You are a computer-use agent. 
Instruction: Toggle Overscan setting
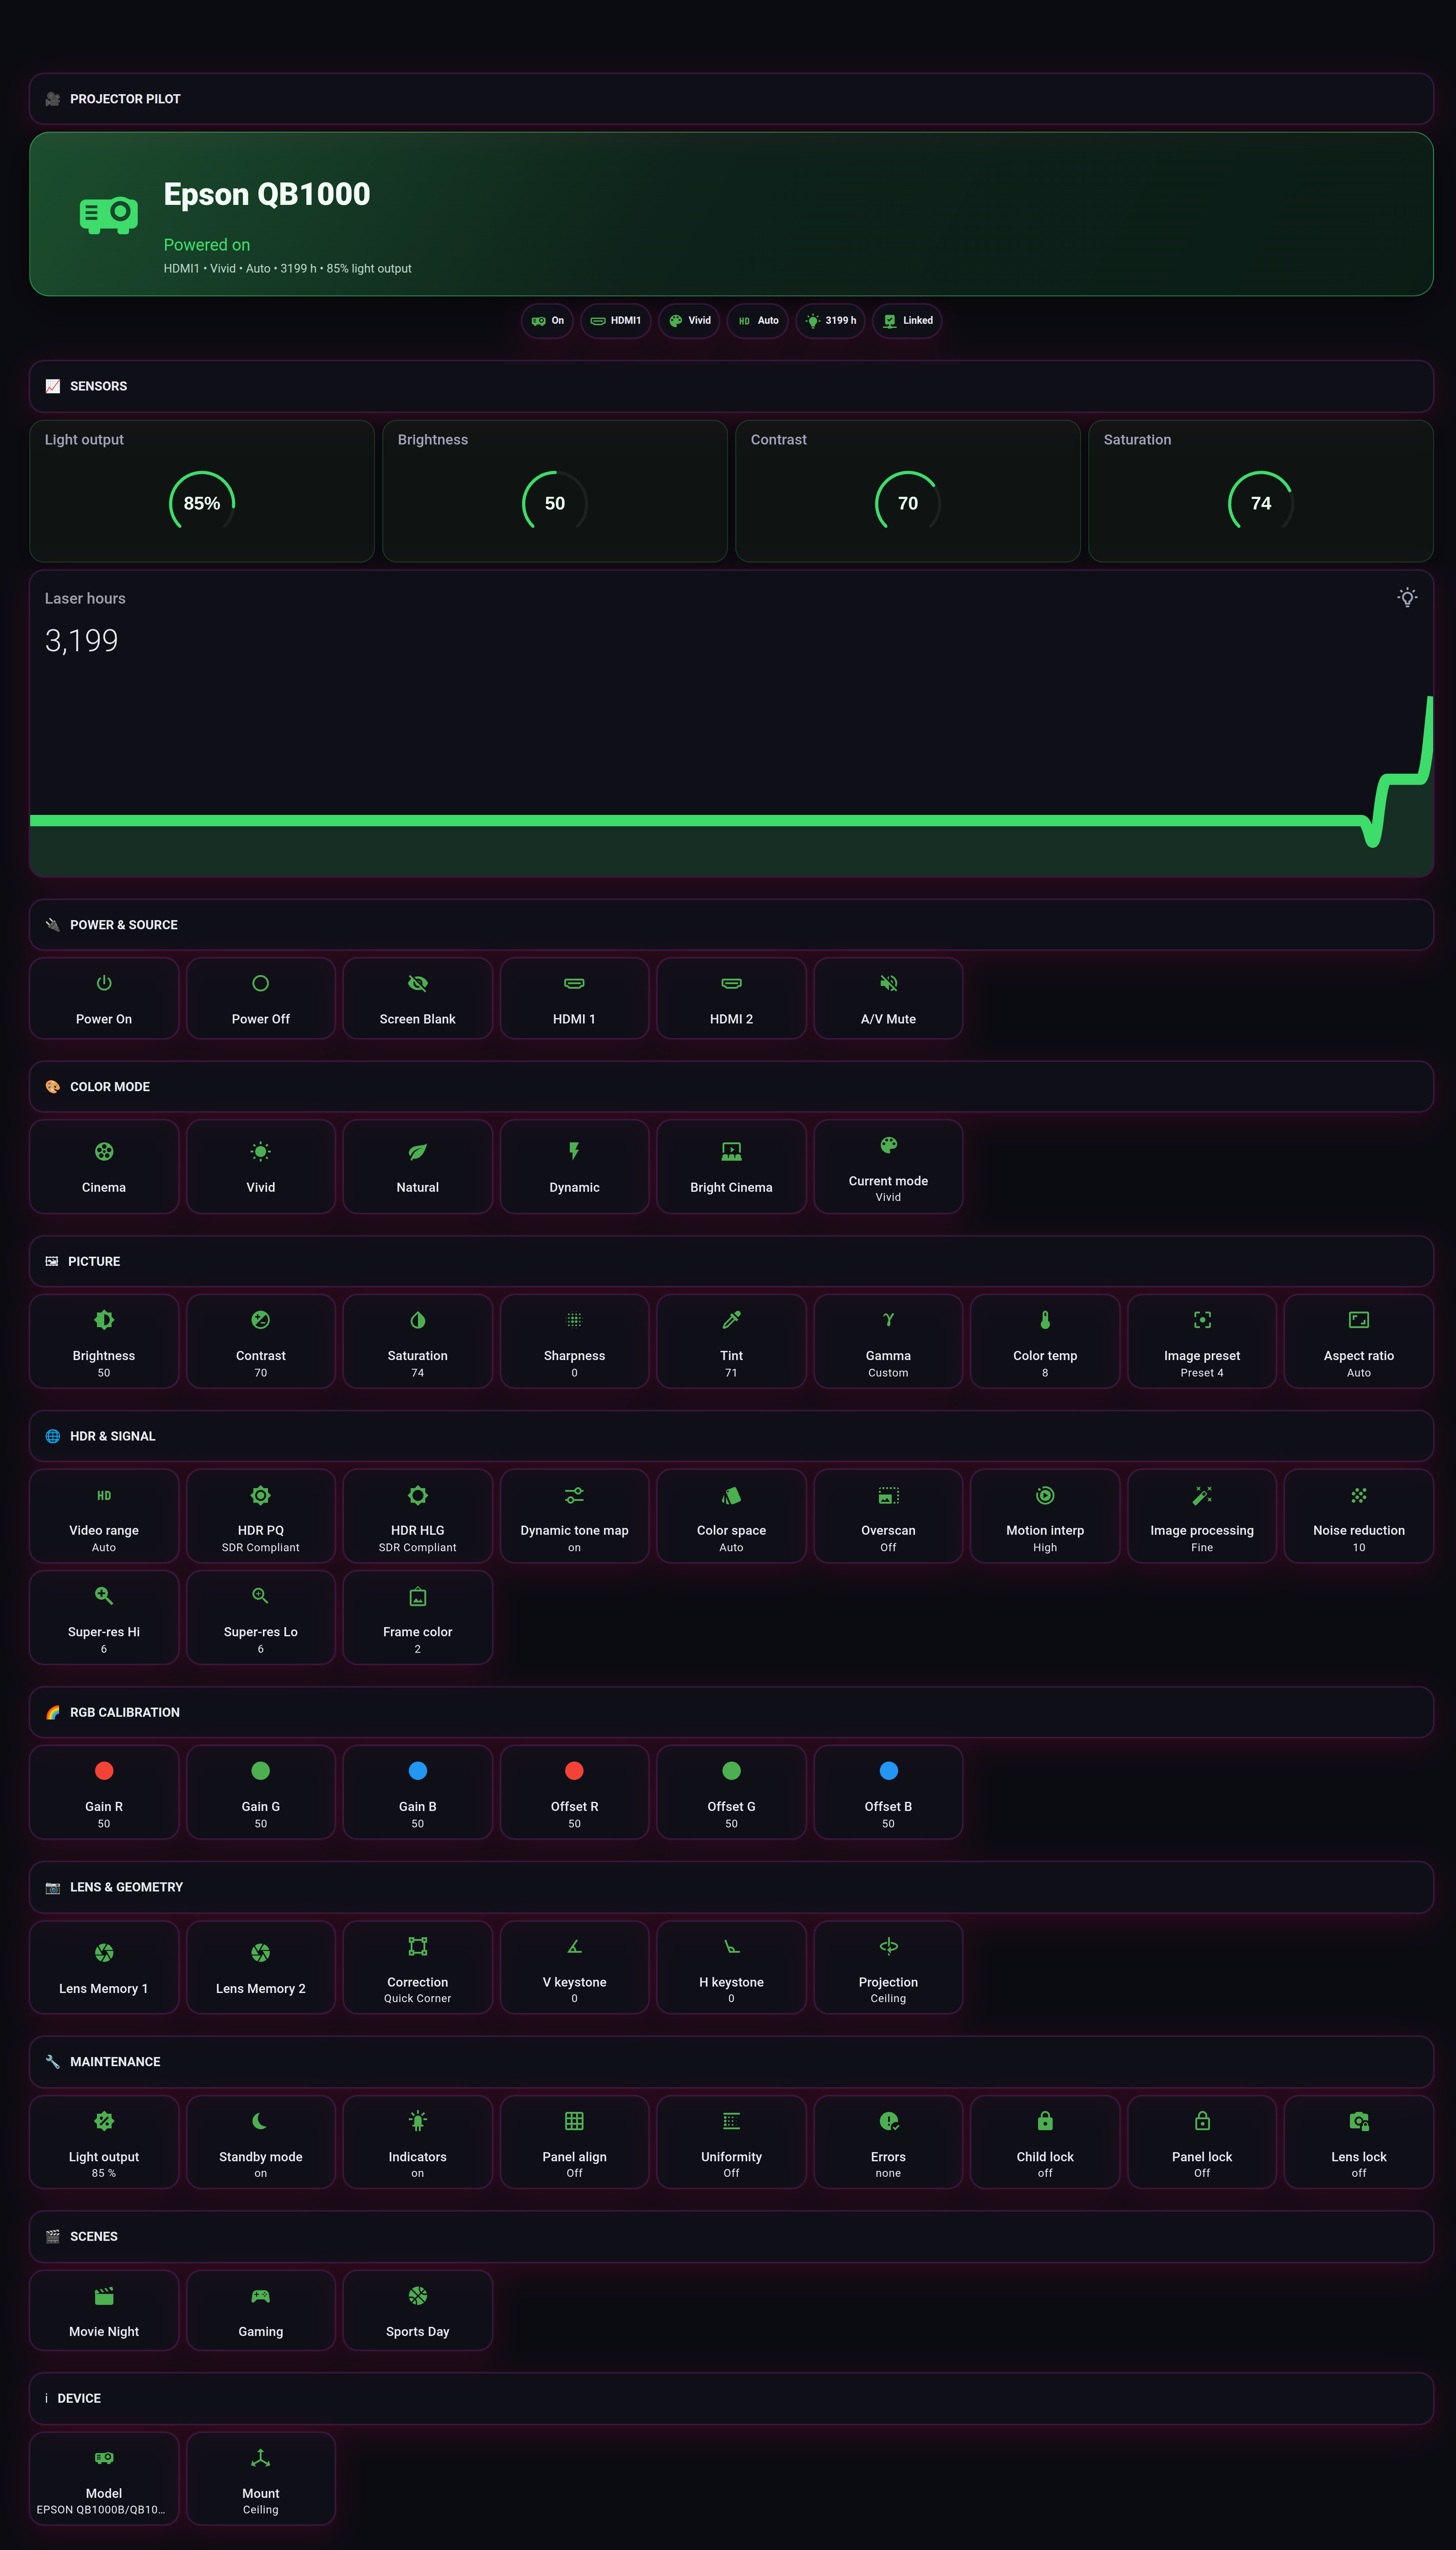click(888, 1516)
